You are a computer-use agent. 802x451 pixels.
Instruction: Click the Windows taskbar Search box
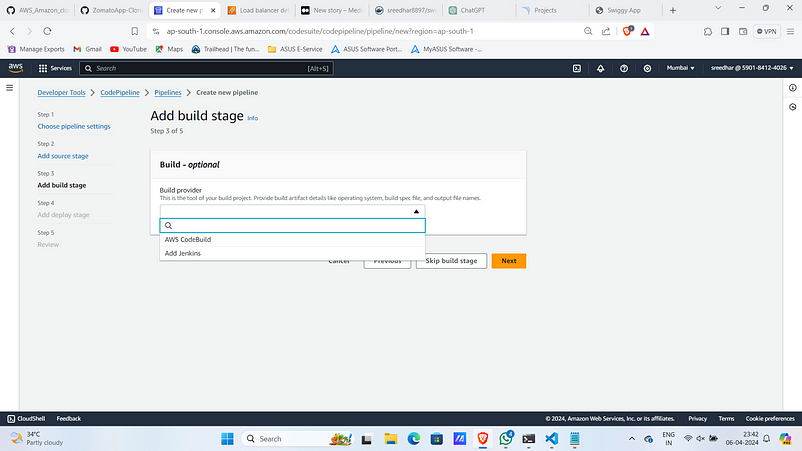coord(297,439)
